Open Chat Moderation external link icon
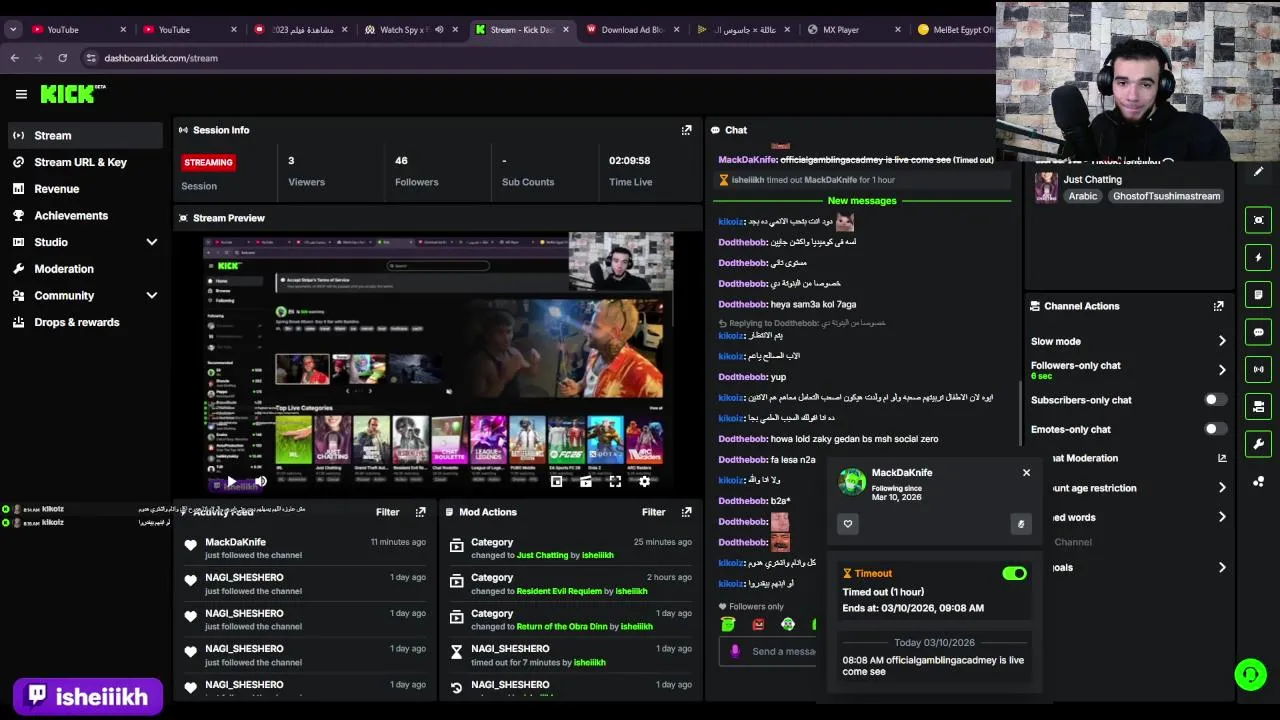This screenshot has height=720, width=1280. [1221, 458]
